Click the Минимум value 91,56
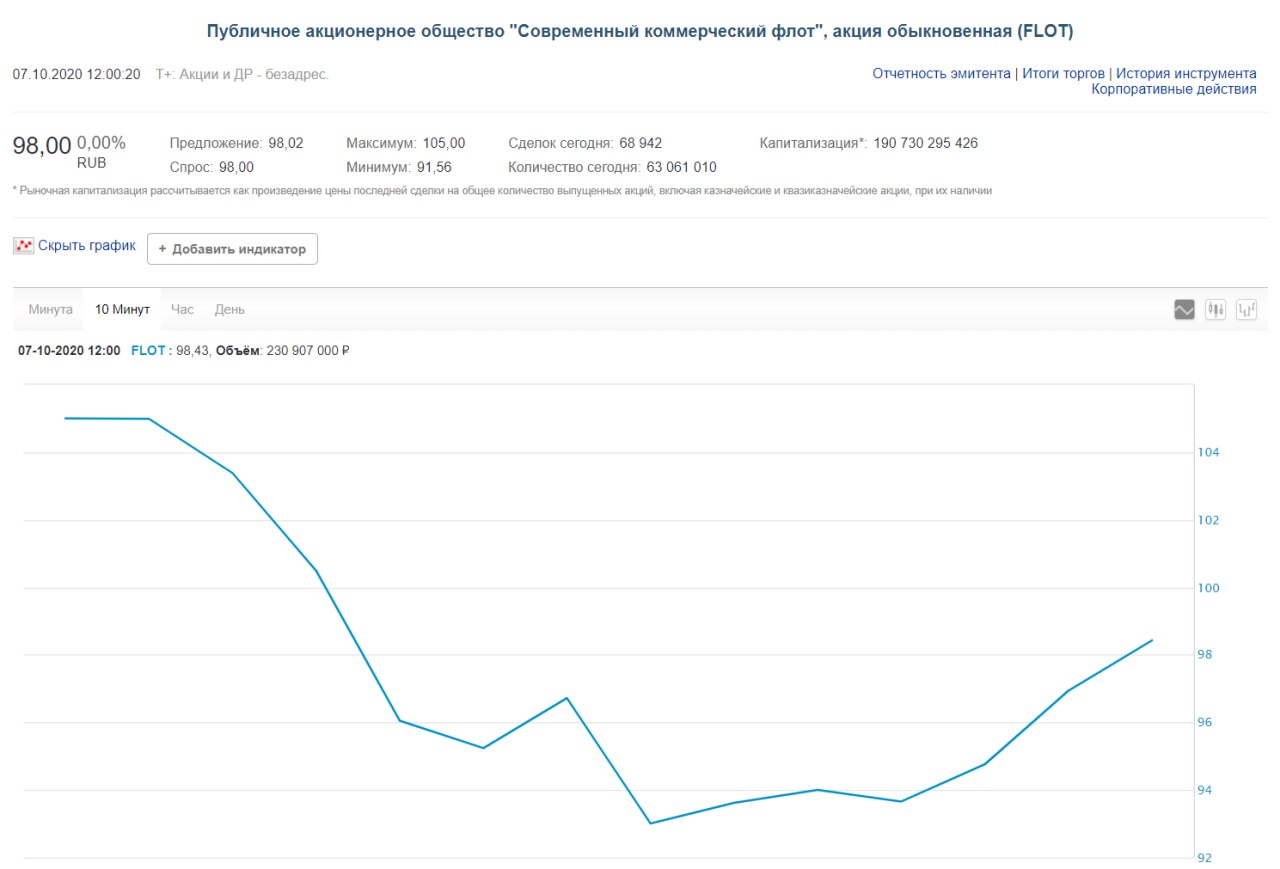The height and width of the screenshot is (869, 1280). pos(434,167)
